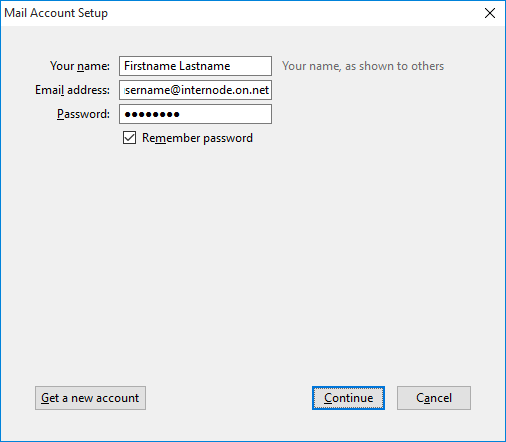Click the internode.on.net domain text
The image size is (506, 442).
[225, 90]
